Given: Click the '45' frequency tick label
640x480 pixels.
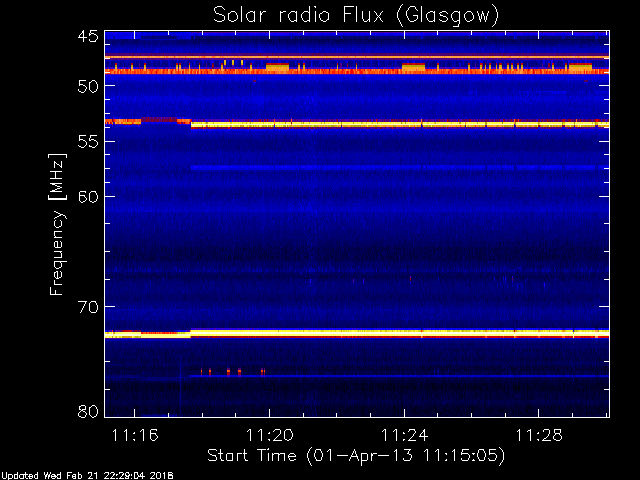Looking at the screenshot, I should tap(88, 36).
